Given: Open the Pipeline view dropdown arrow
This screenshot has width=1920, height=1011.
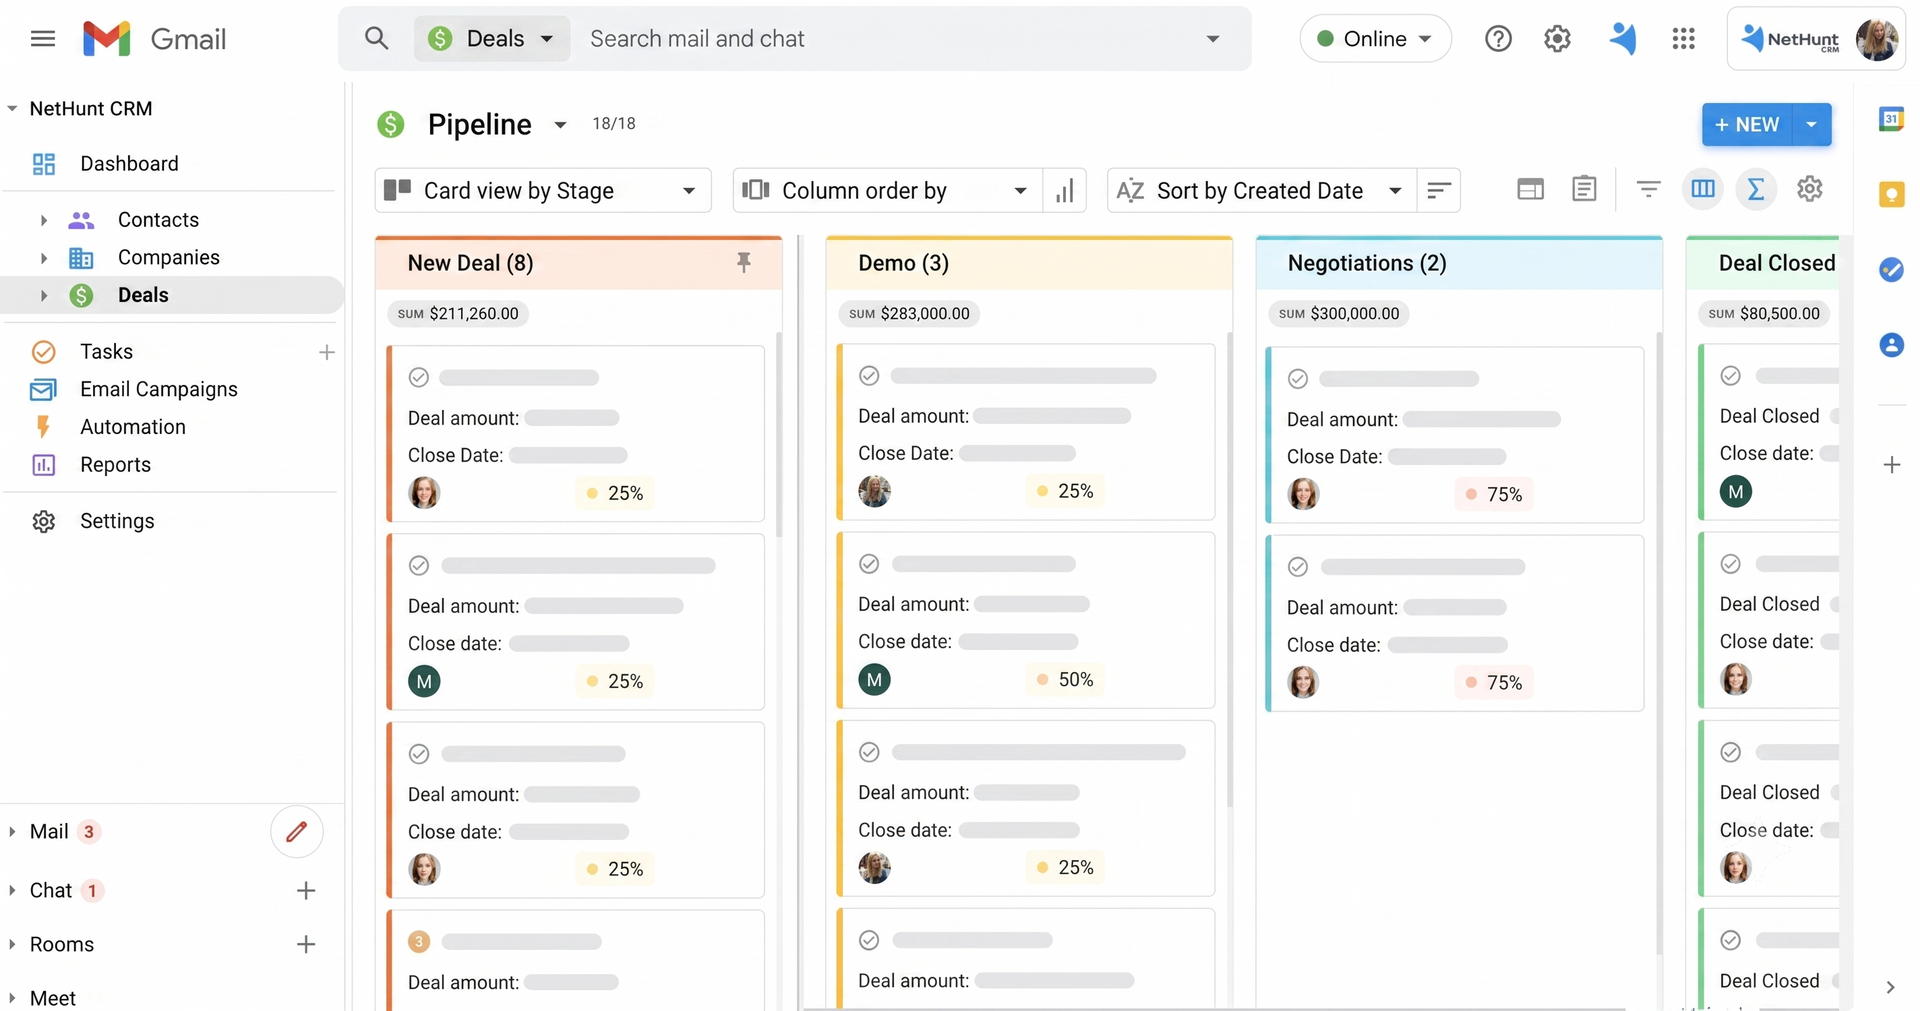Looking at the screenshot, I should pyautogui.click(x=560, y=125).
